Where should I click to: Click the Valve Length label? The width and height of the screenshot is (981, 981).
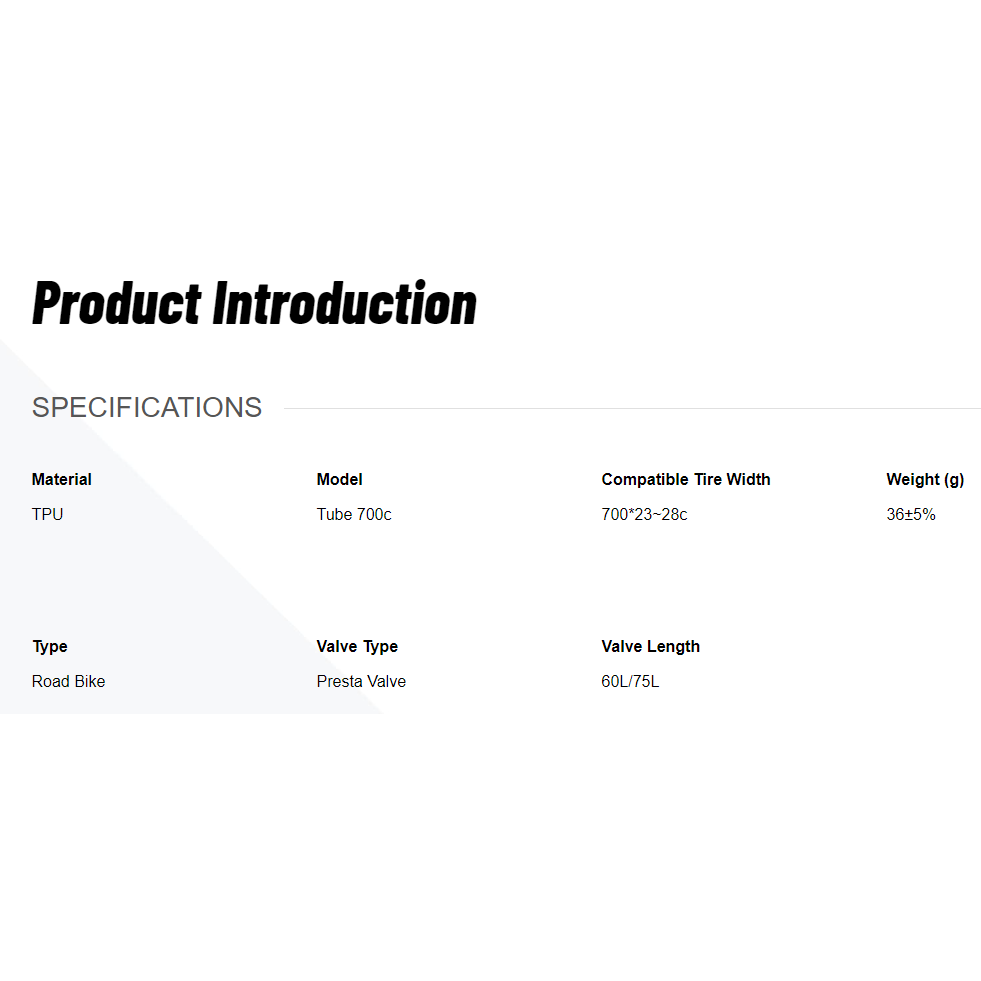[x=650, y=647]
